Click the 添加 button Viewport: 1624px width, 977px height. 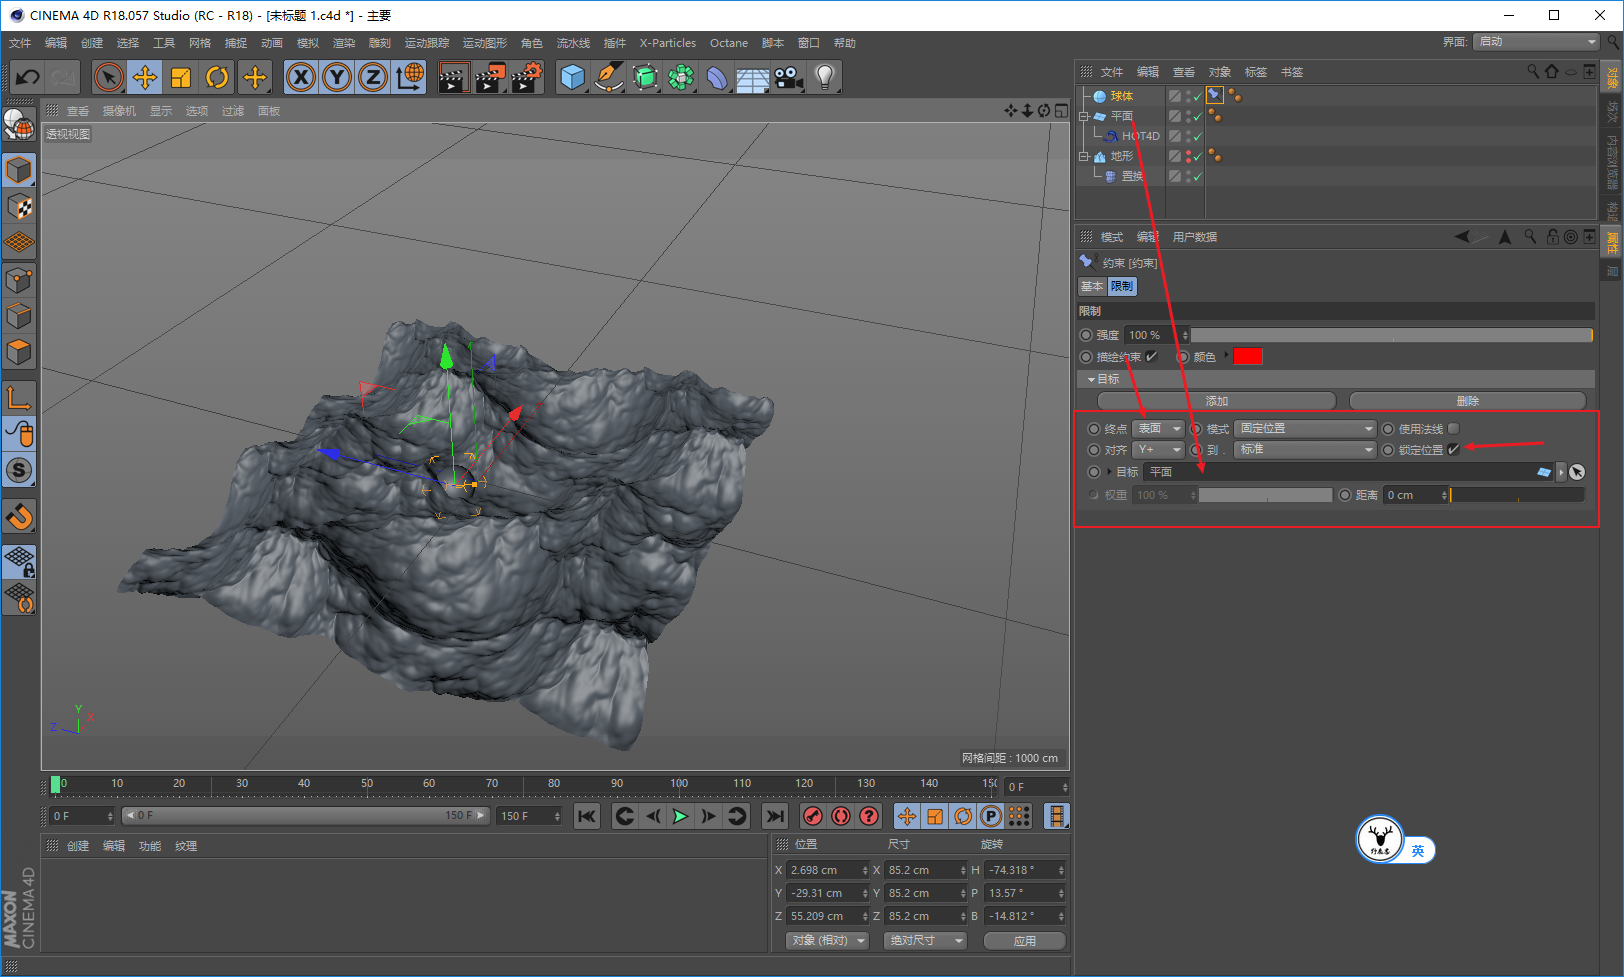1216,401
